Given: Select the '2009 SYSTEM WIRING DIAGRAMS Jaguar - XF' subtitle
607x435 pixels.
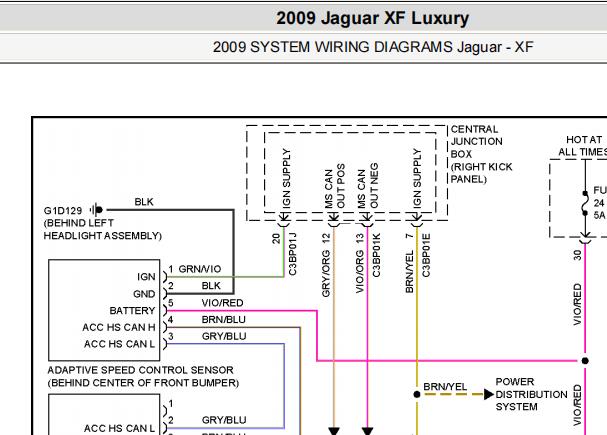Looking at the screenshot, I should tap(373, 47).
